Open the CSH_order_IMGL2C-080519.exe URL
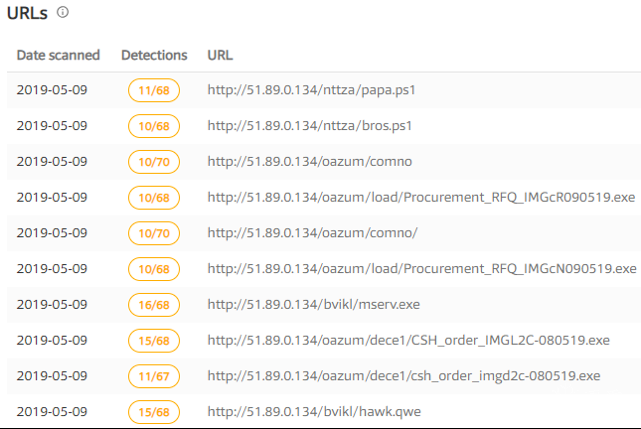 pyautogui.click(x=408, y=340)
